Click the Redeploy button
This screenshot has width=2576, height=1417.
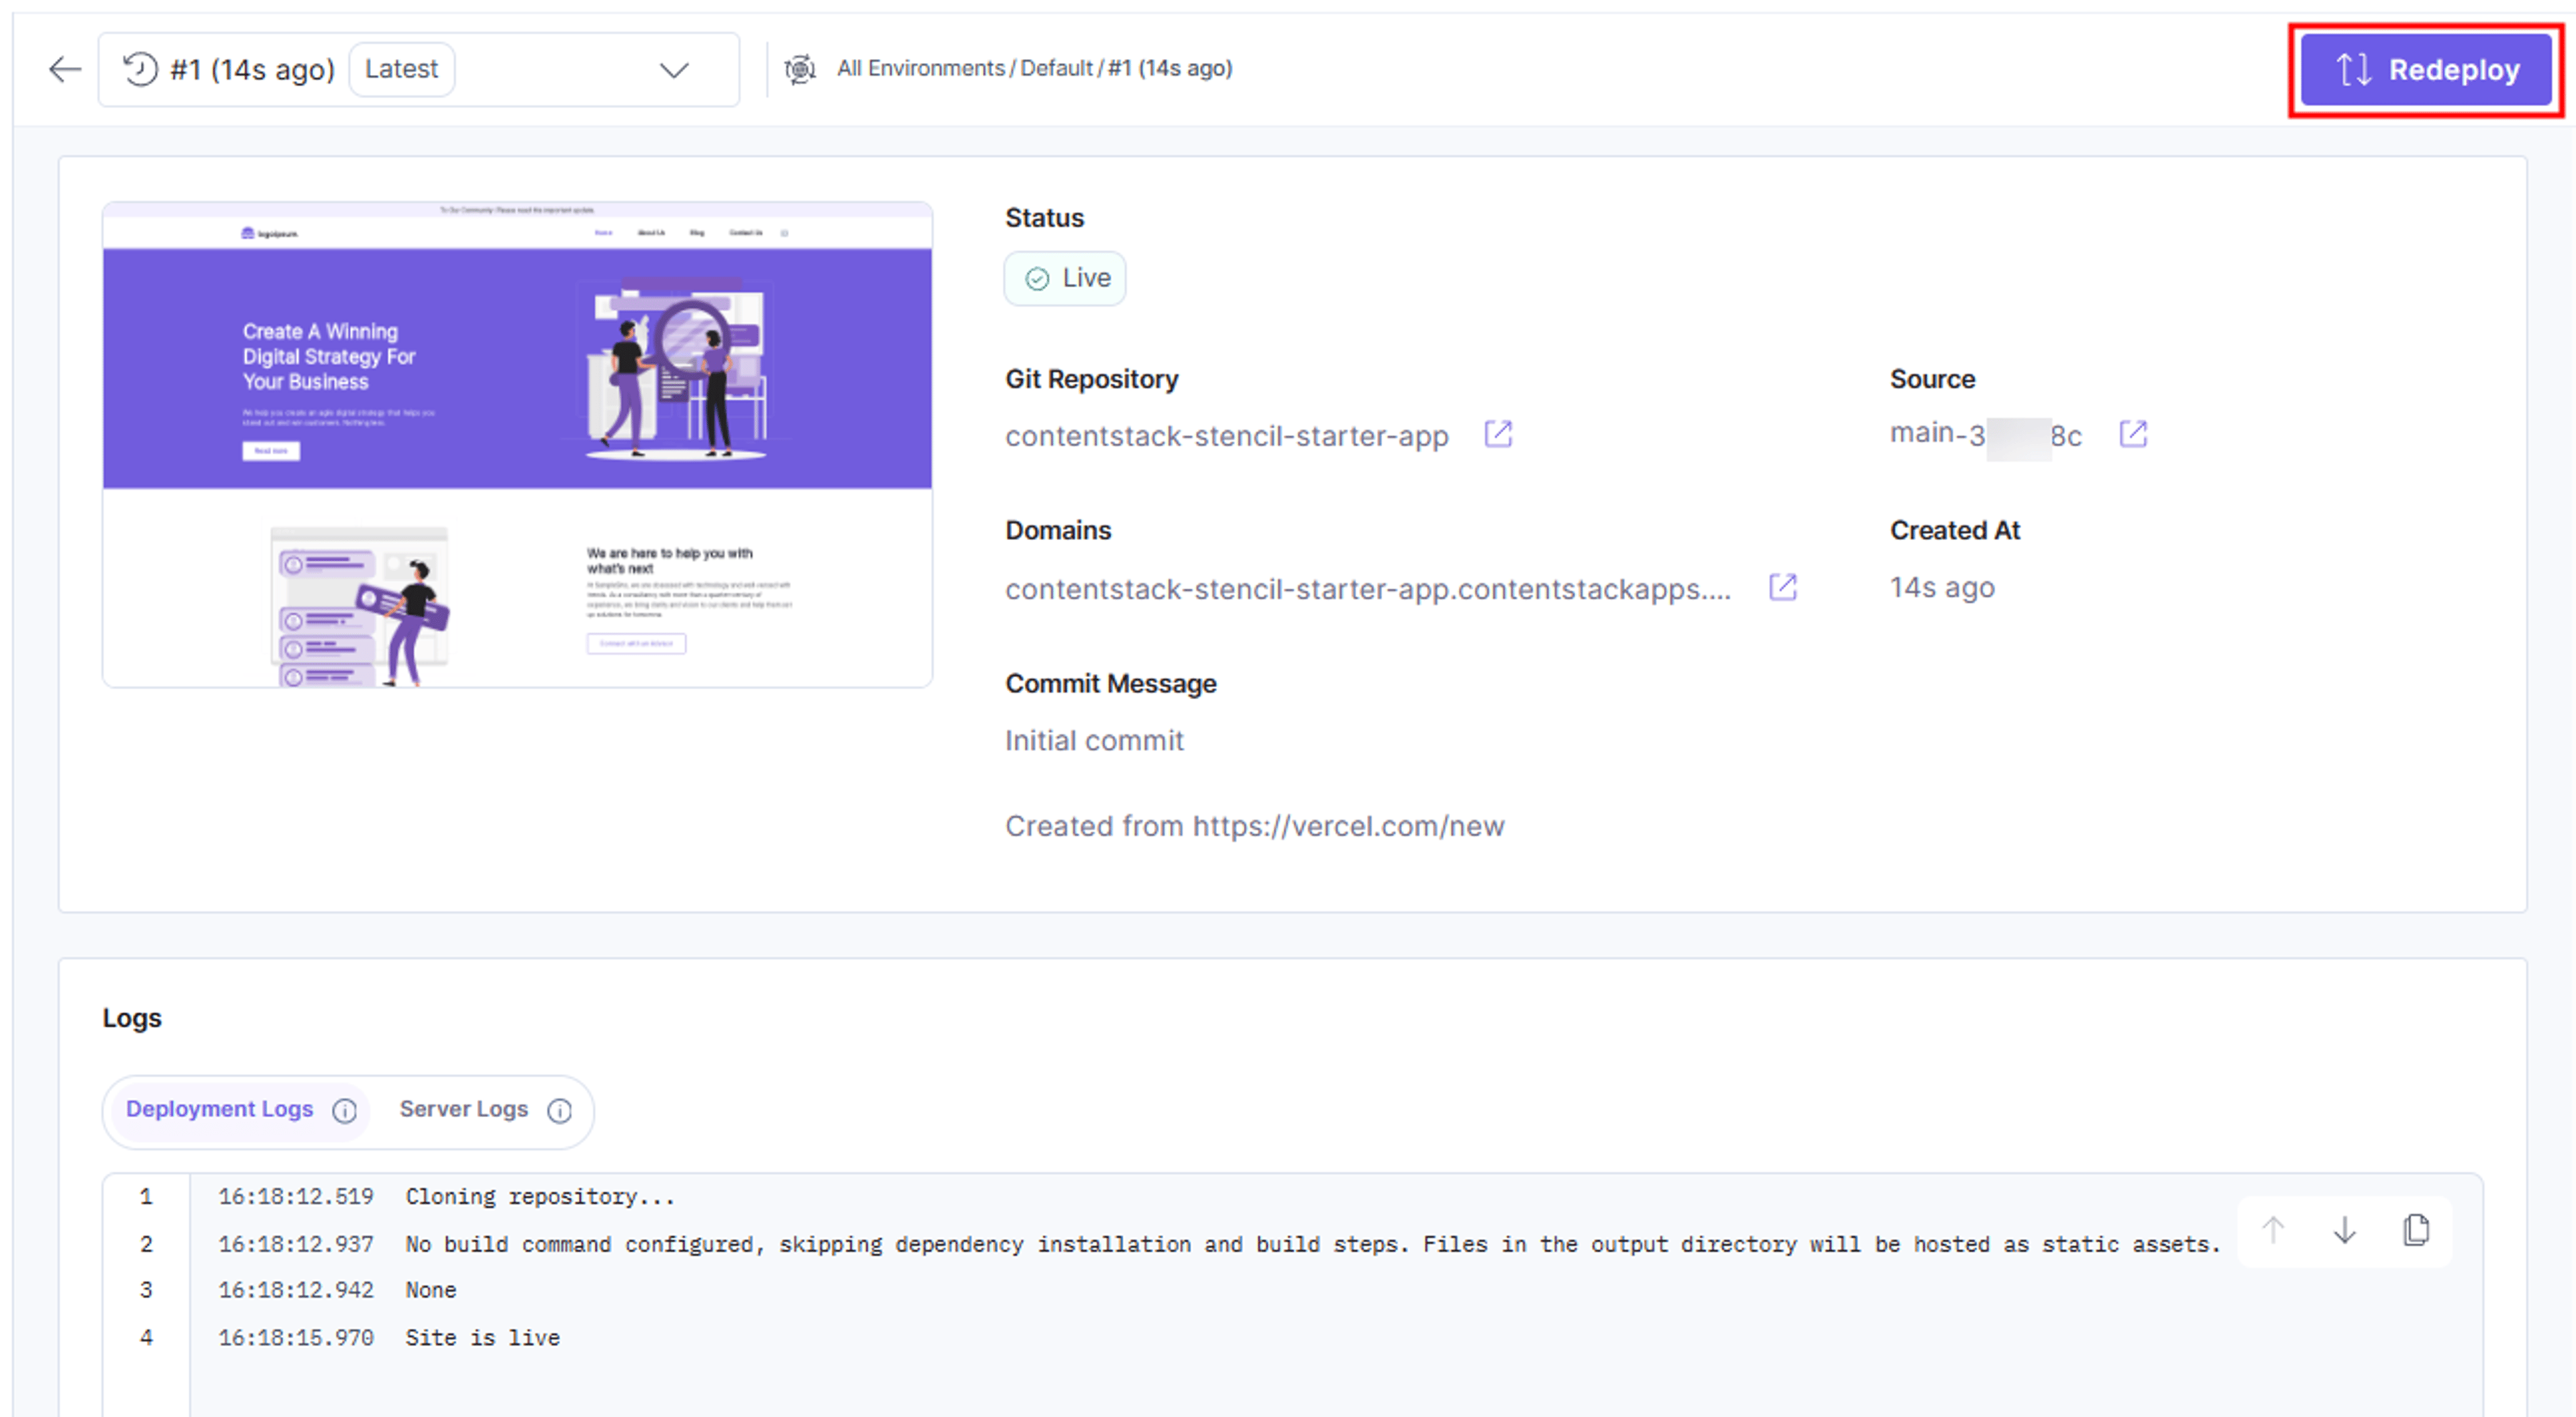[2425, 70]
